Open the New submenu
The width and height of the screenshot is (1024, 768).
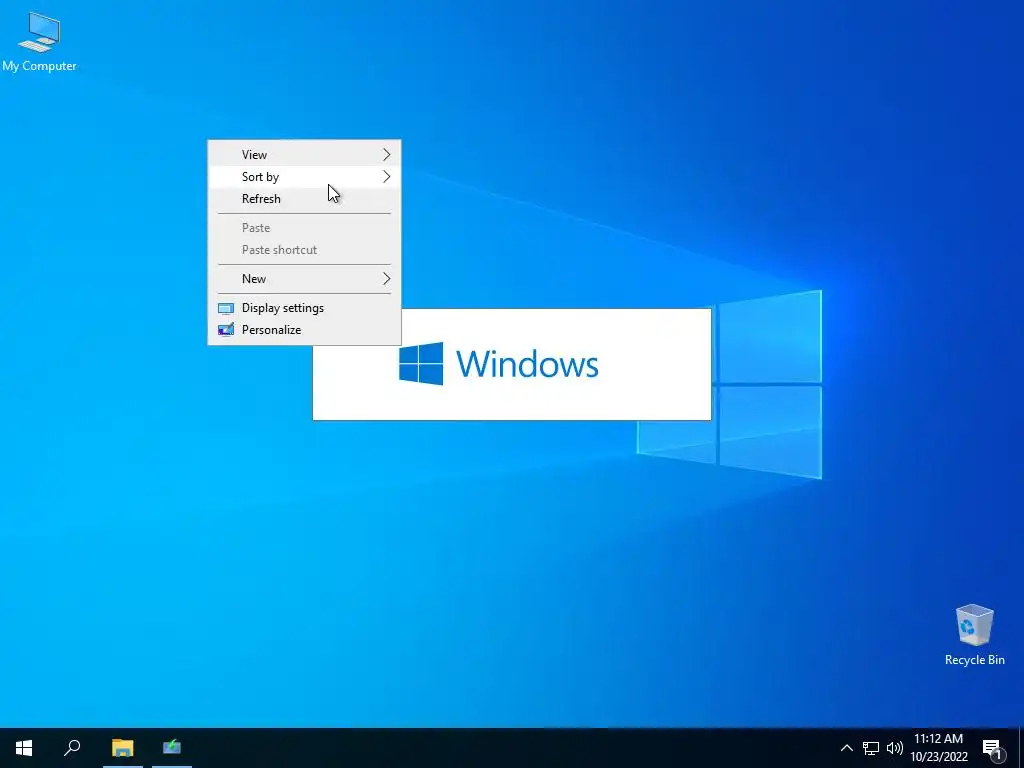(304, 279)
